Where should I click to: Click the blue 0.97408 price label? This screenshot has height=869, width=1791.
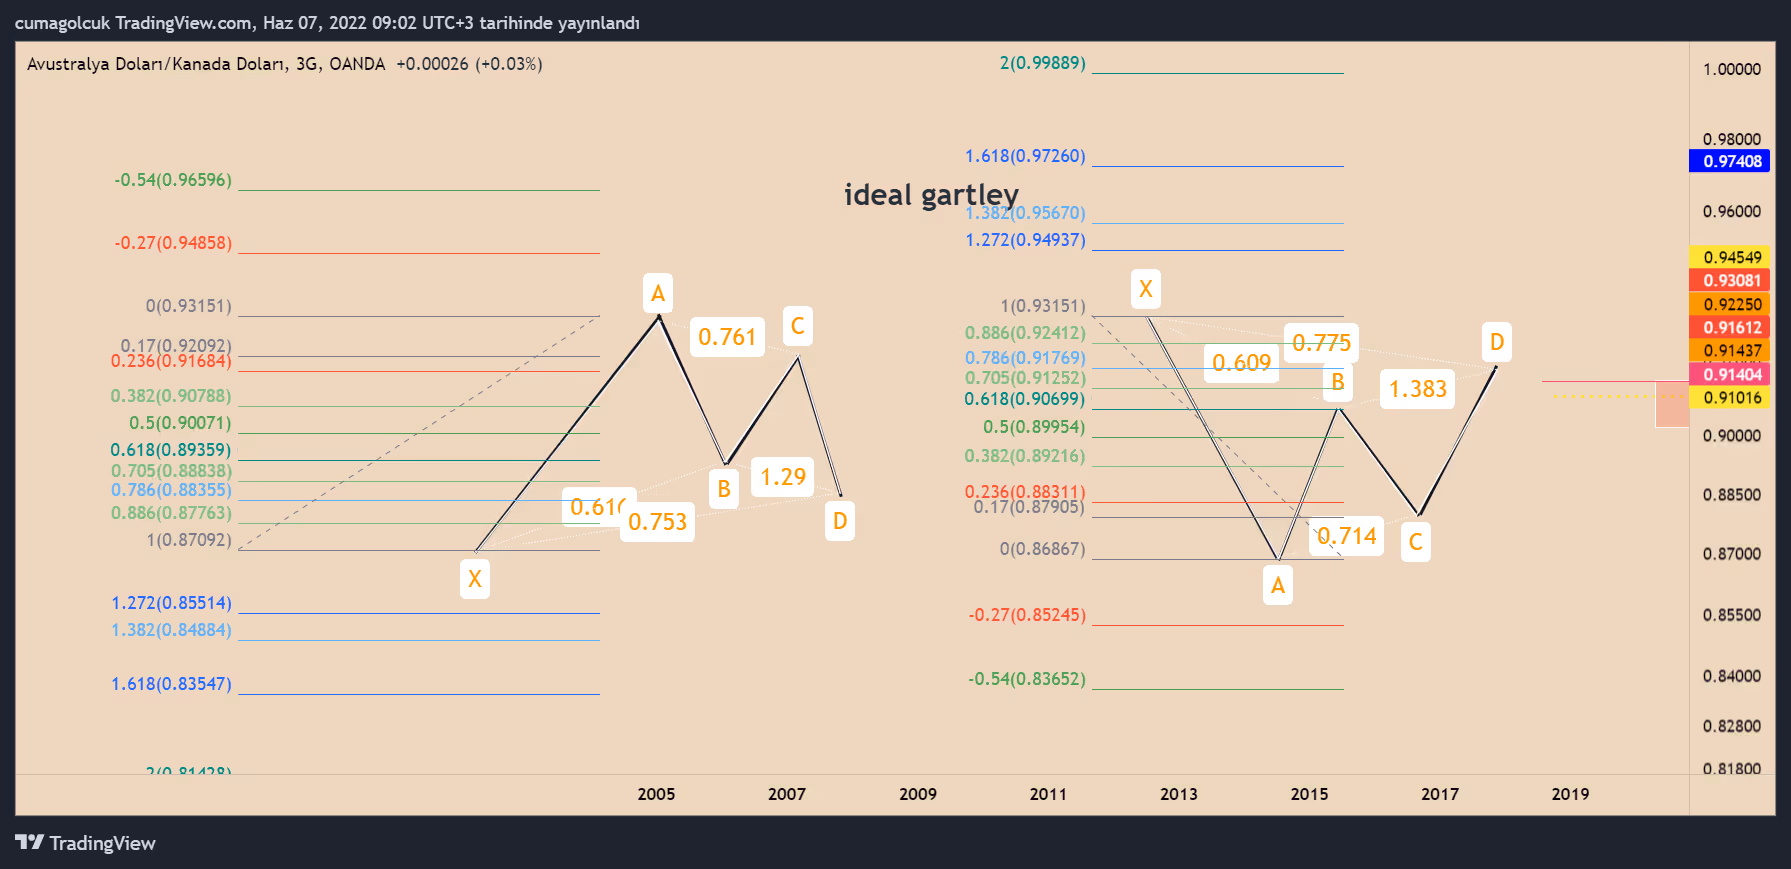(x=1729, y=161)
